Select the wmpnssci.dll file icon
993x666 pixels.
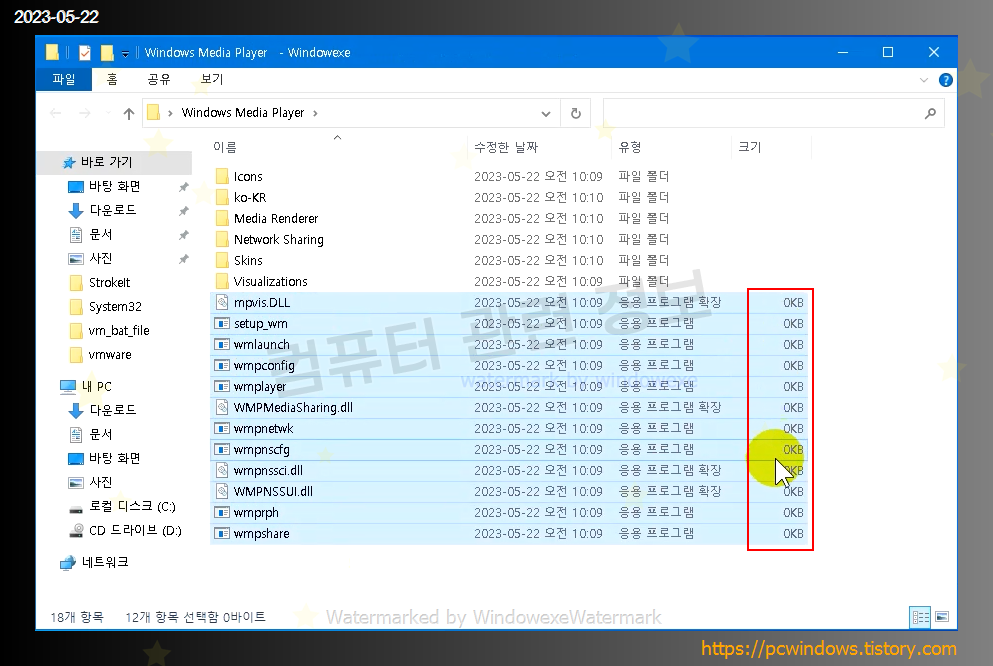(x=222, y=470)
